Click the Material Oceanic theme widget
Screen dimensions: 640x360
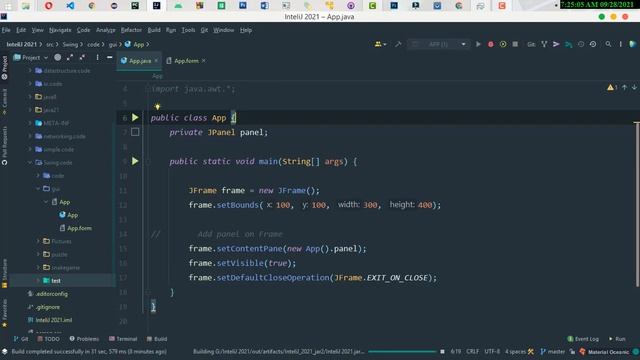pos(604,351)
